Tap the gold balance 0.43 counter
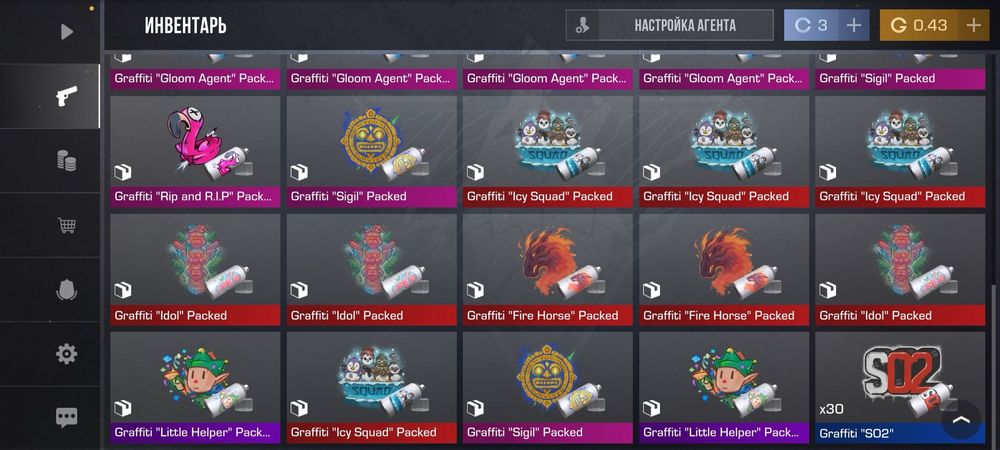This screenshot has width=1000, height=450. (920, 25)
